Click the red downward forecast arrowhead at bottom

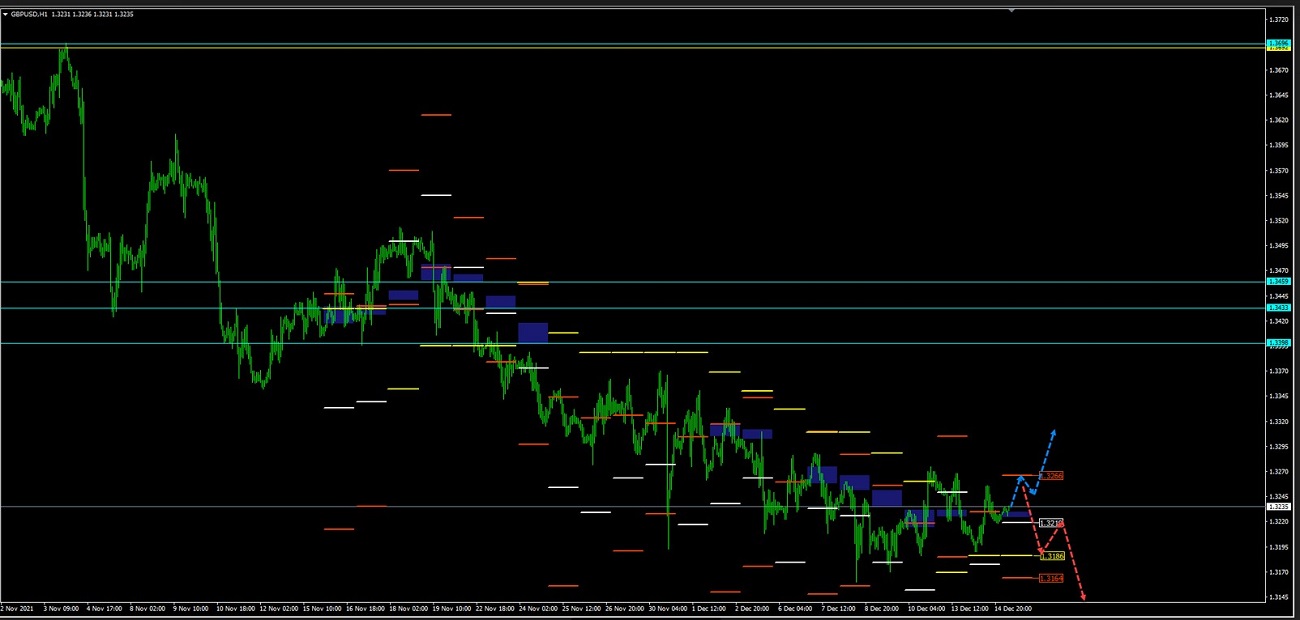(x=1083, y=597)
